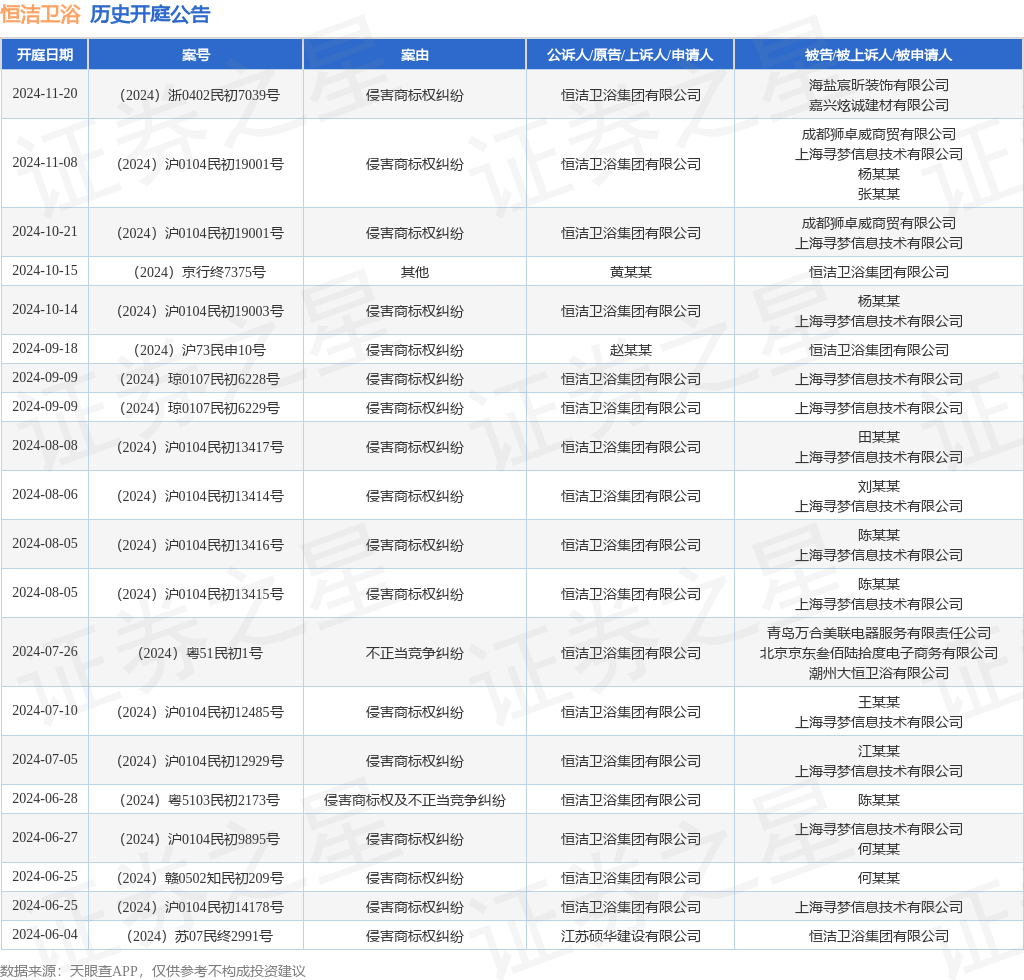The image size is (1024, 980).
Task: Open 青岛万合美联电器服务有限责任公司 company page
Action: [x=879, y=632]
